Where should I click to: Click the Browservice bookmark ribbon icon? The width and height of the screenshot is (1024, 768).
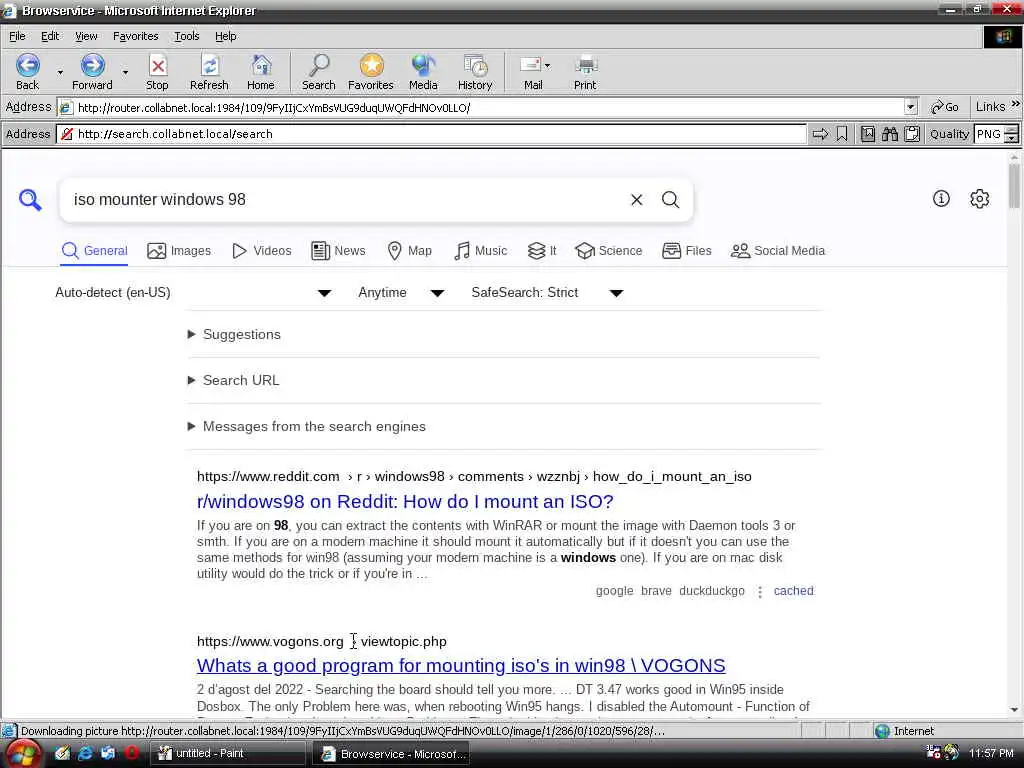pos(842,134)
